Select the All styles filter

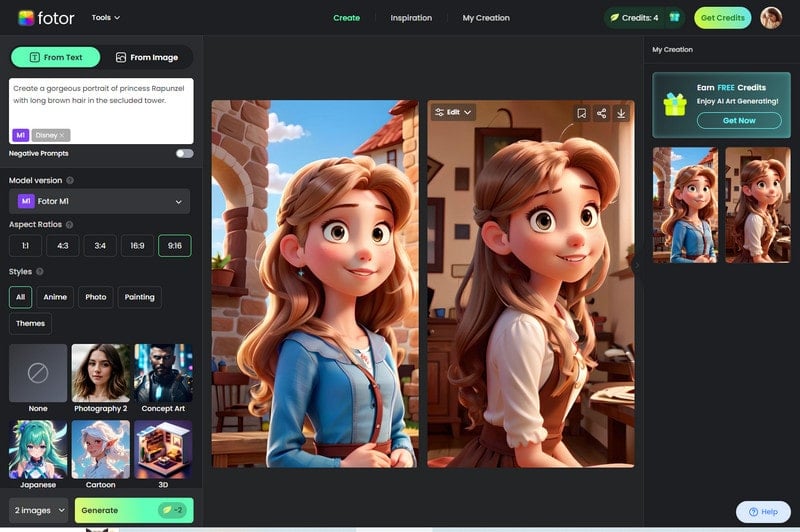20,297
